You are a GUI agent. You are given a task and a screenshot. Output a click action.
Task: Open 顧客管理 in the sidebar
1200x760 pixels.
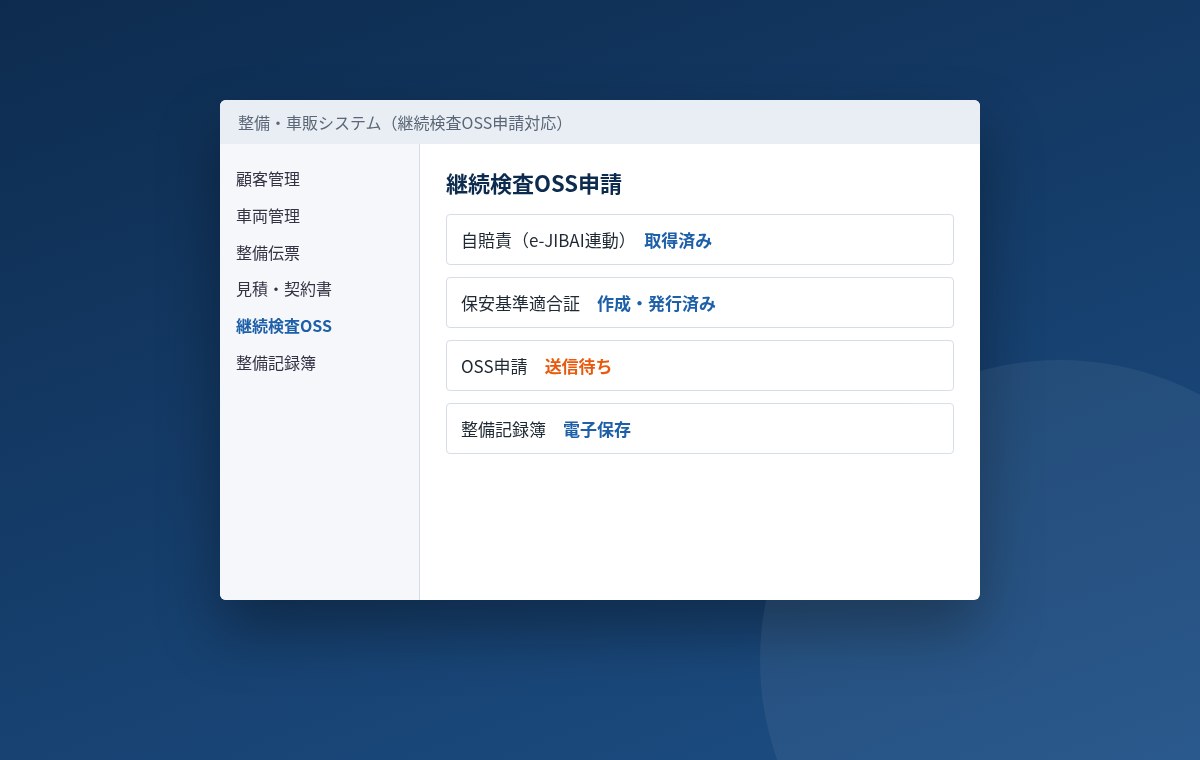pos(268,180)
